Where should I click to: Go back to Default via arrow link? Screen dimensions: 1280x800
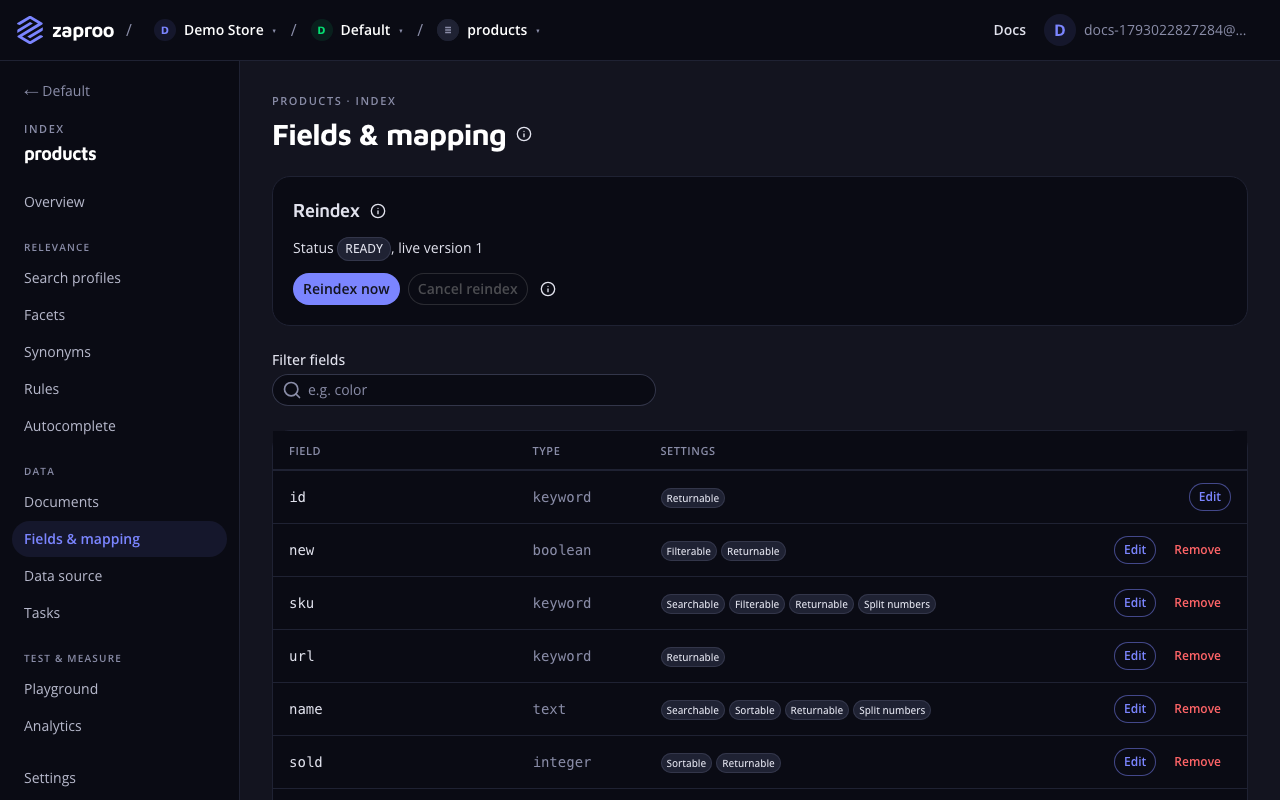point(57,91)
